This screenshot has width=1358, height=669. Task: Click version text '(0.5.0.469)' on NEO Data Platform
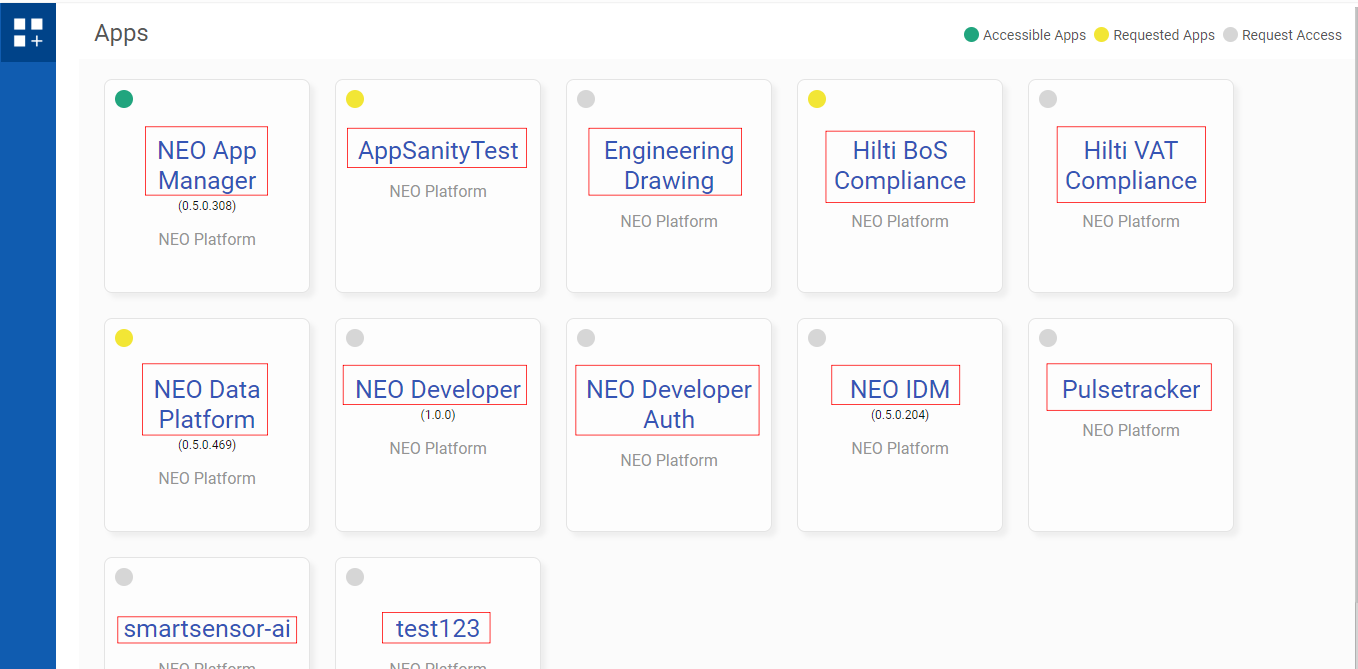coord(207,445)
